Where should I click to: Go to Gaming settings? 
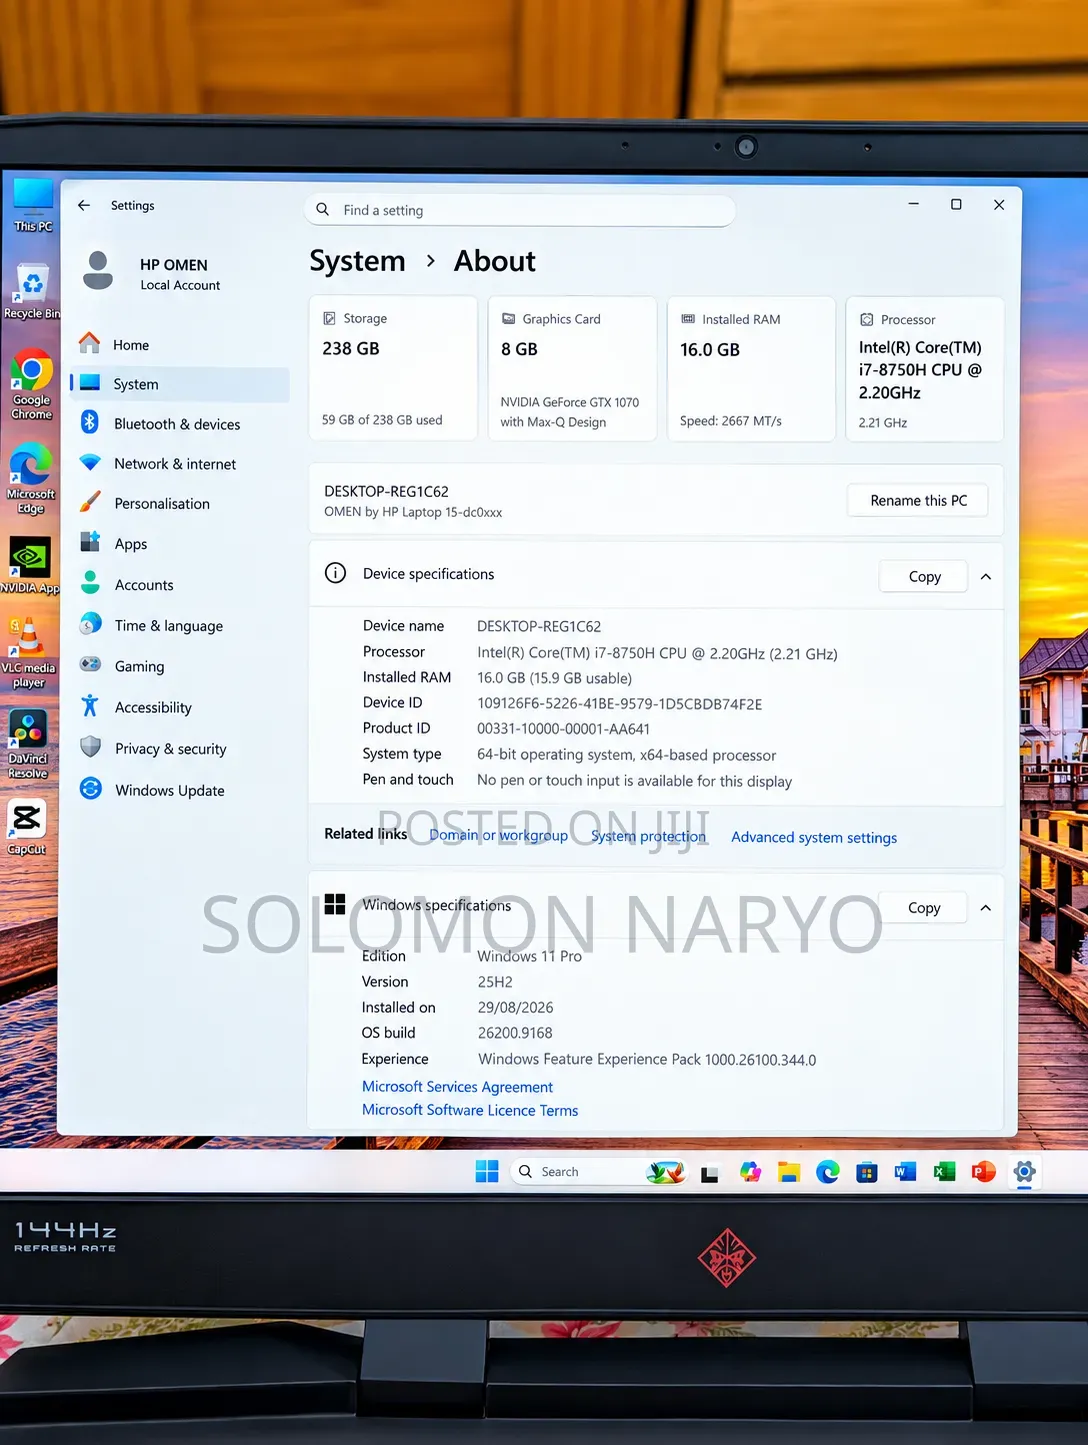click(180, 666)
